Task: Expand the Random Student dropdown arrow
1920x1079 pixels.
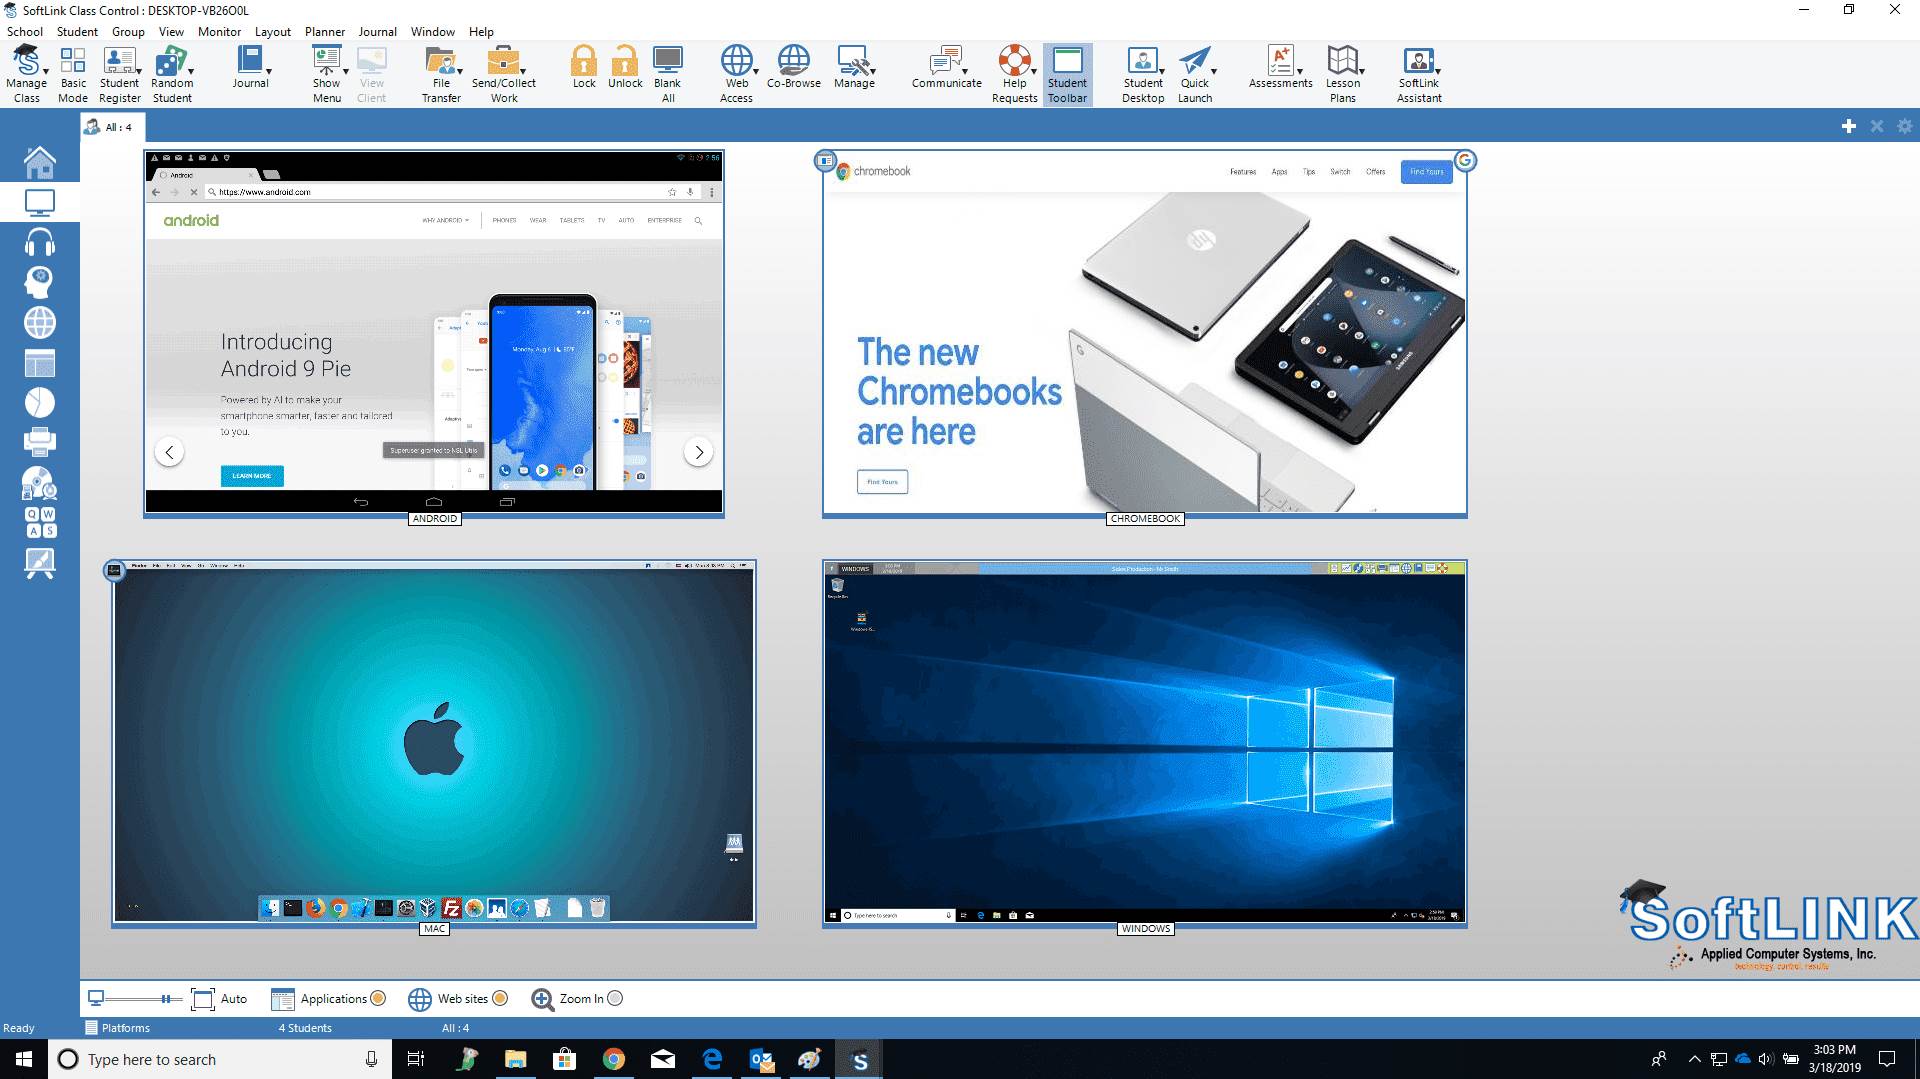Action: click(x=191, y=72)
